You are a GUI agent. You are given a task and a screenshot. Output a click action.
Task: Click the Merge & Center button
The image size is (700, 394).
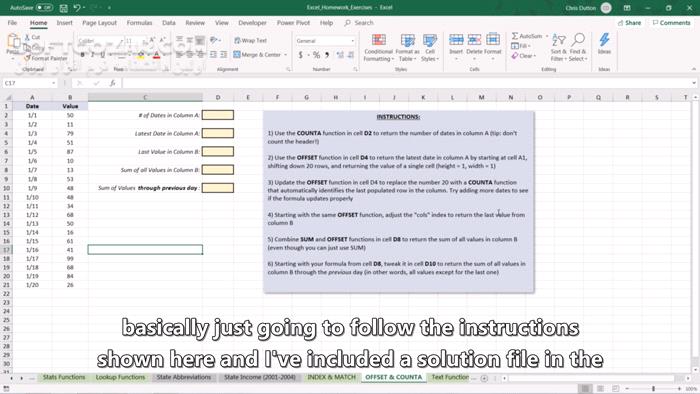click(x=257, y=55)
